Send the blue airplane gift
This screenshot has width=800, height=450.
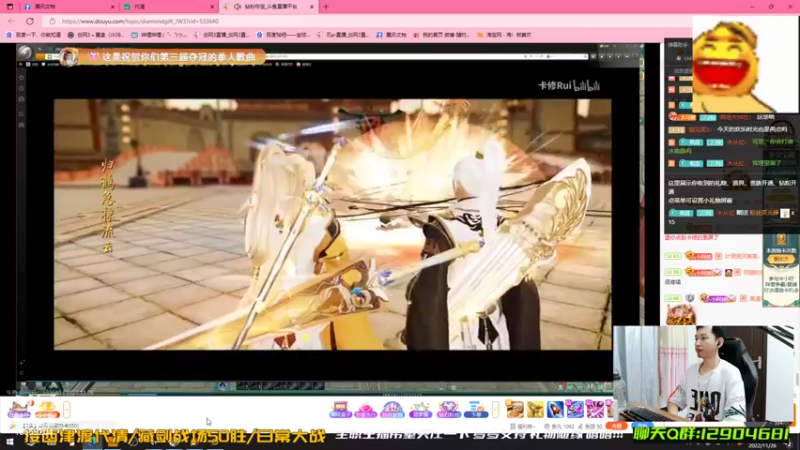(x=575, y=409)
